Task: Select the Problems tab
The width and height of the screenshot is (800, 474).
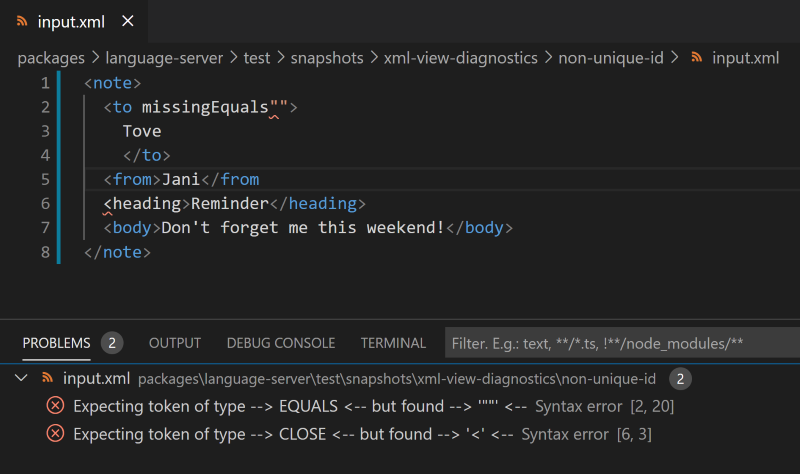Action: click(x=56, y=343)
